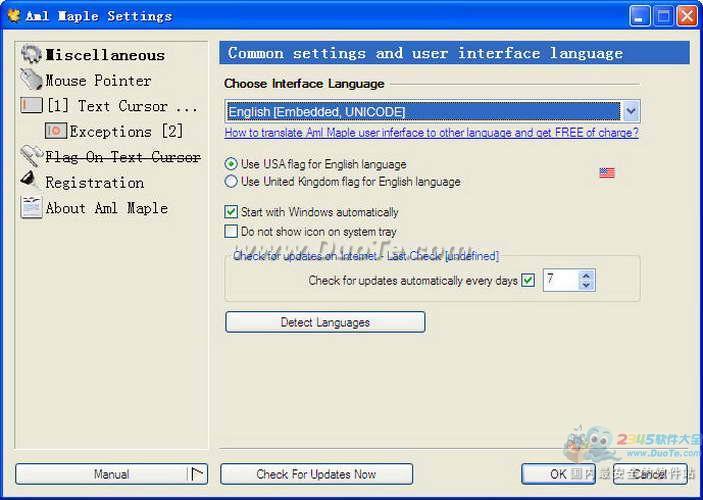Click the Choose Interface Language heading

pyautogui.click(x=304, y=83)
